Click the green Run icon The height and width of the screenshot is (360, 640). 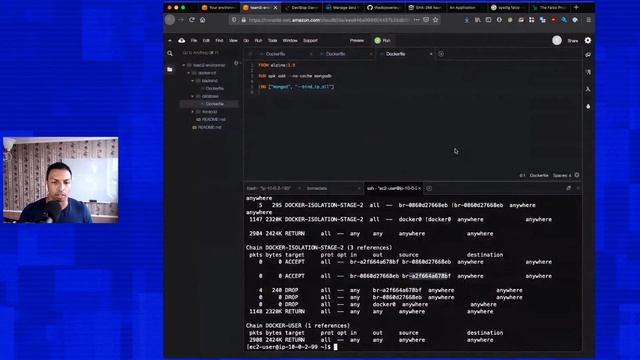(x=378, y=40)
